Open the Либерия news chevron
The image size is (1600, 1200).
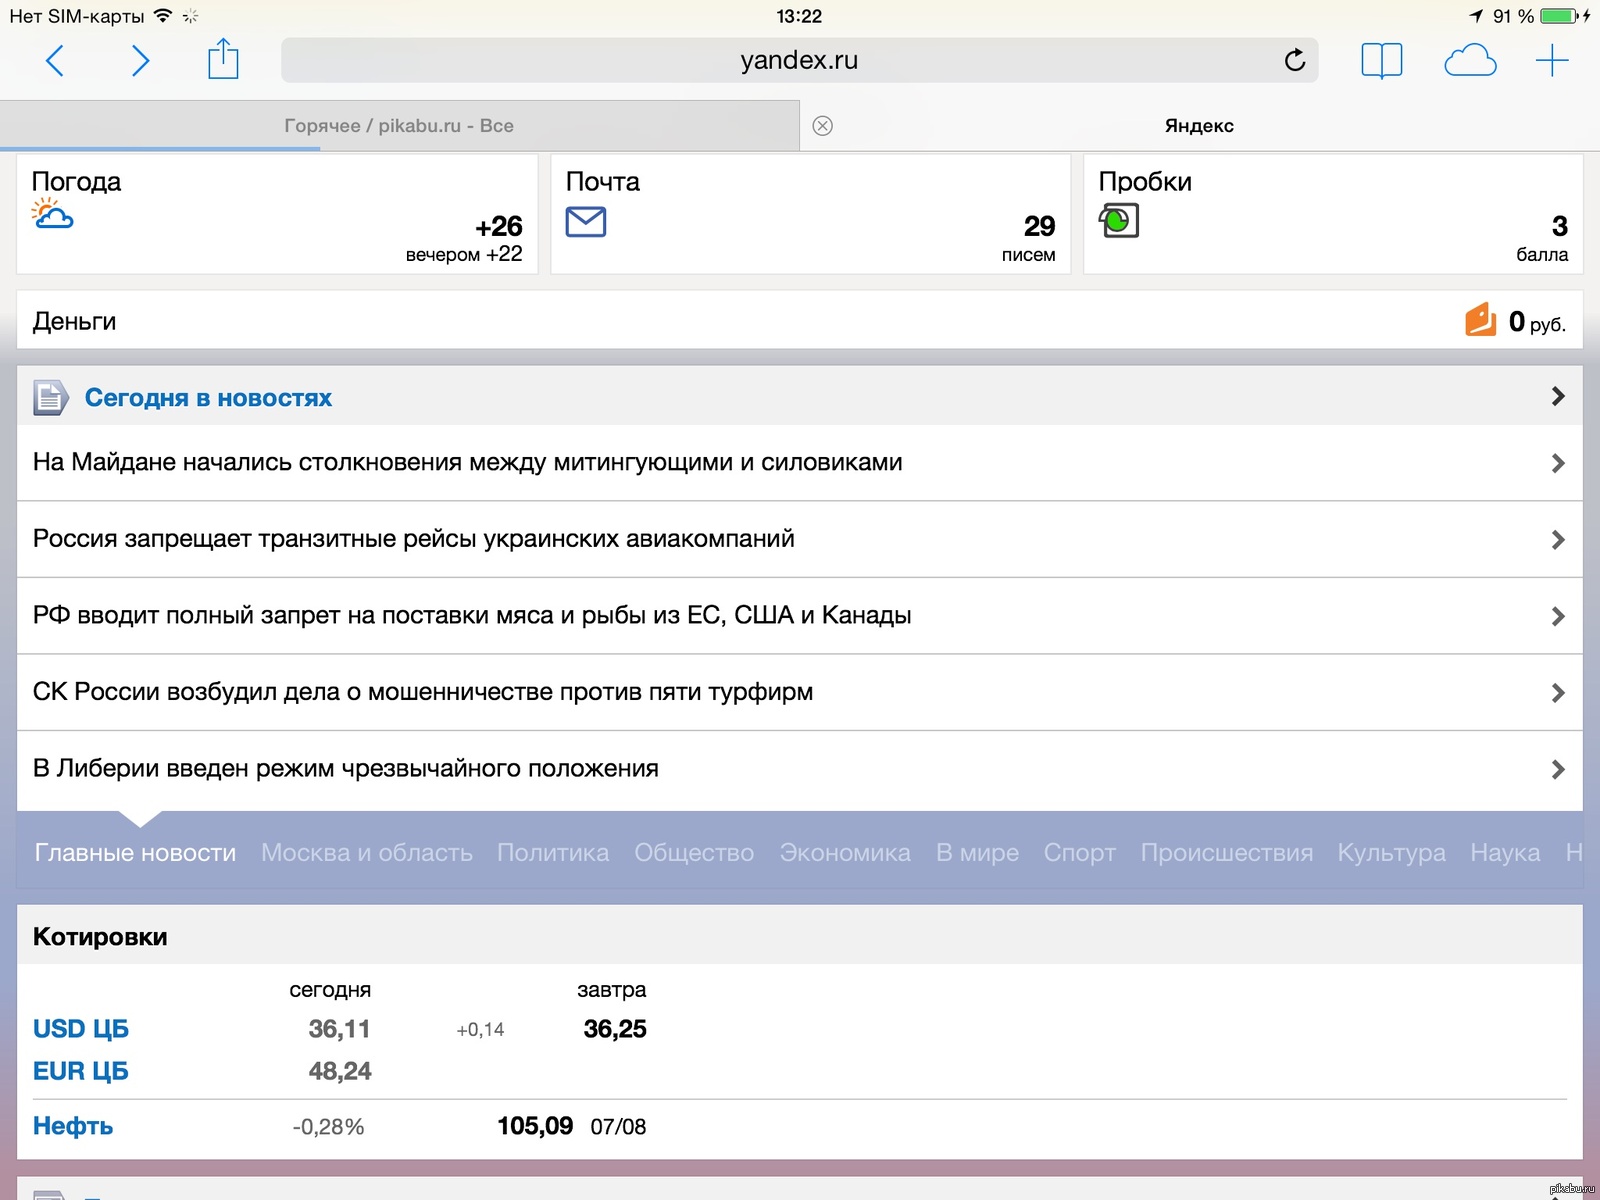pos(1557,769)
